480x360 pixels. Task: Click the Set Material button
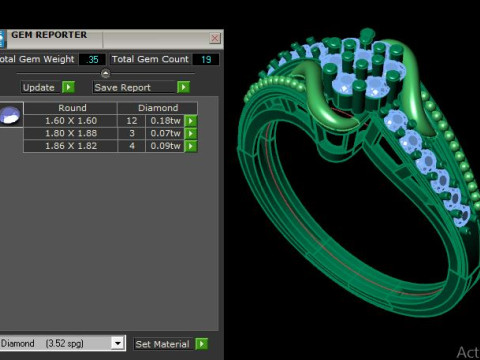click(x=164, y=344)
